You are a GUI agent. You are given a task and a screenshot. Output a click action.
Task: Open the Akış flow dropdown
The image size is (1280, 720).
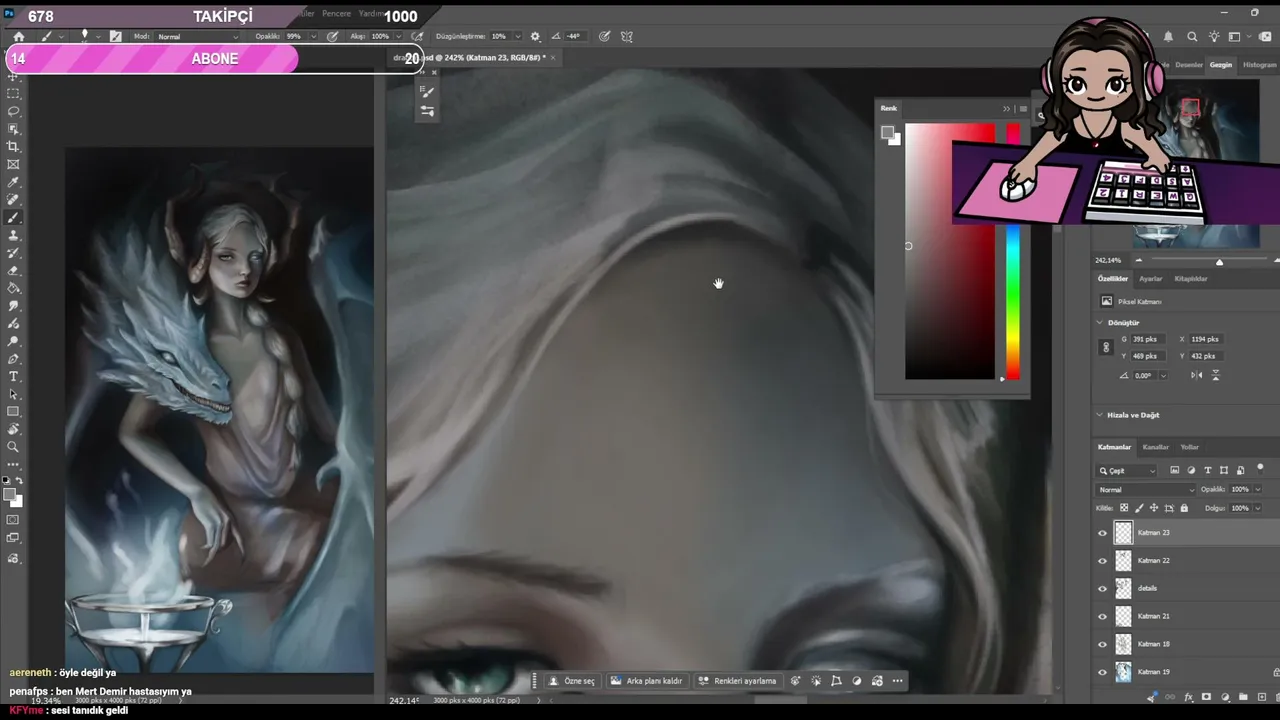coord(399,36)
